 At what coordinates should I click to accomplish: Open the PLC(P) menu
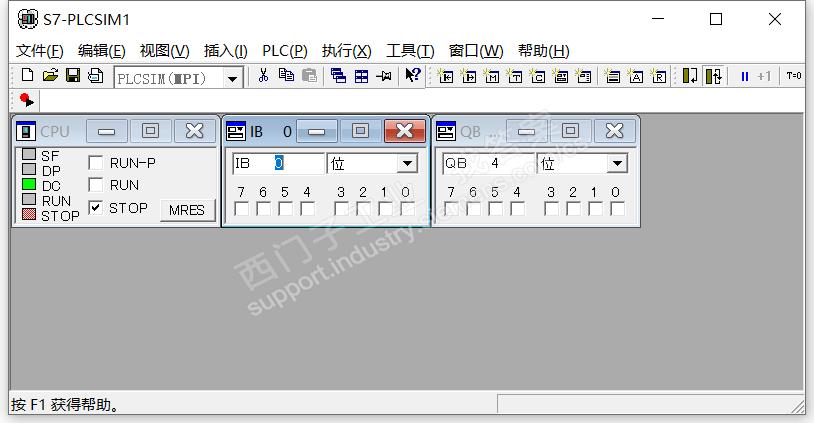[x=284, y=51]
